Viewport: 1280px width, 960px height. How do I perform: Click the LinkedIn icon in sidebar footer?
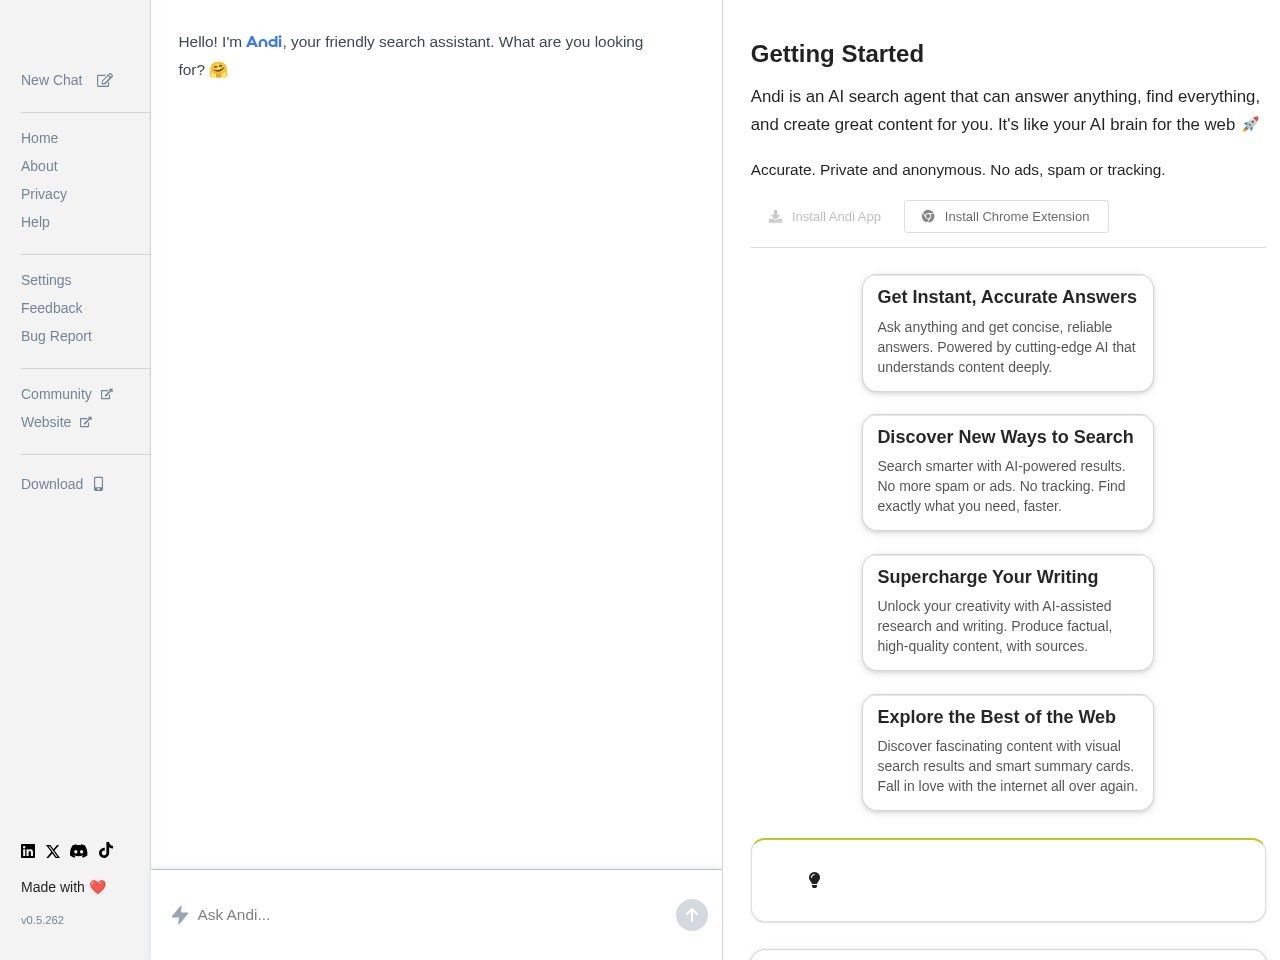coord(28,851)
